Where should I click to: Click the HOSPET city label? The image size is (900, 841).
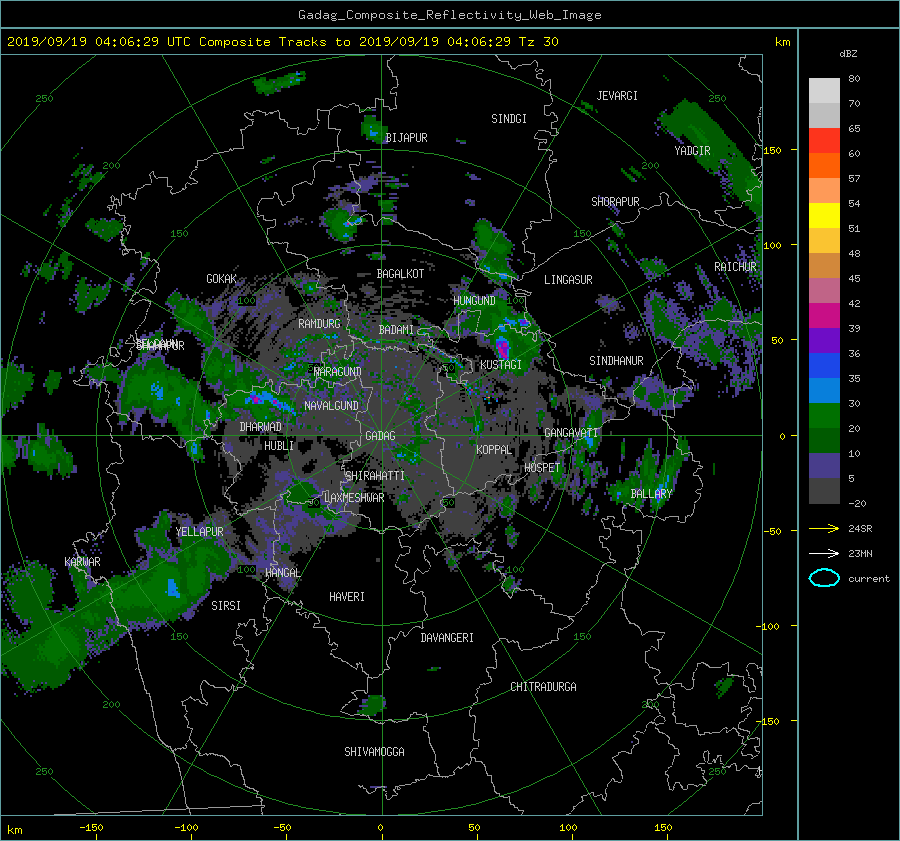pyautogui.click(x=542, y=468)
